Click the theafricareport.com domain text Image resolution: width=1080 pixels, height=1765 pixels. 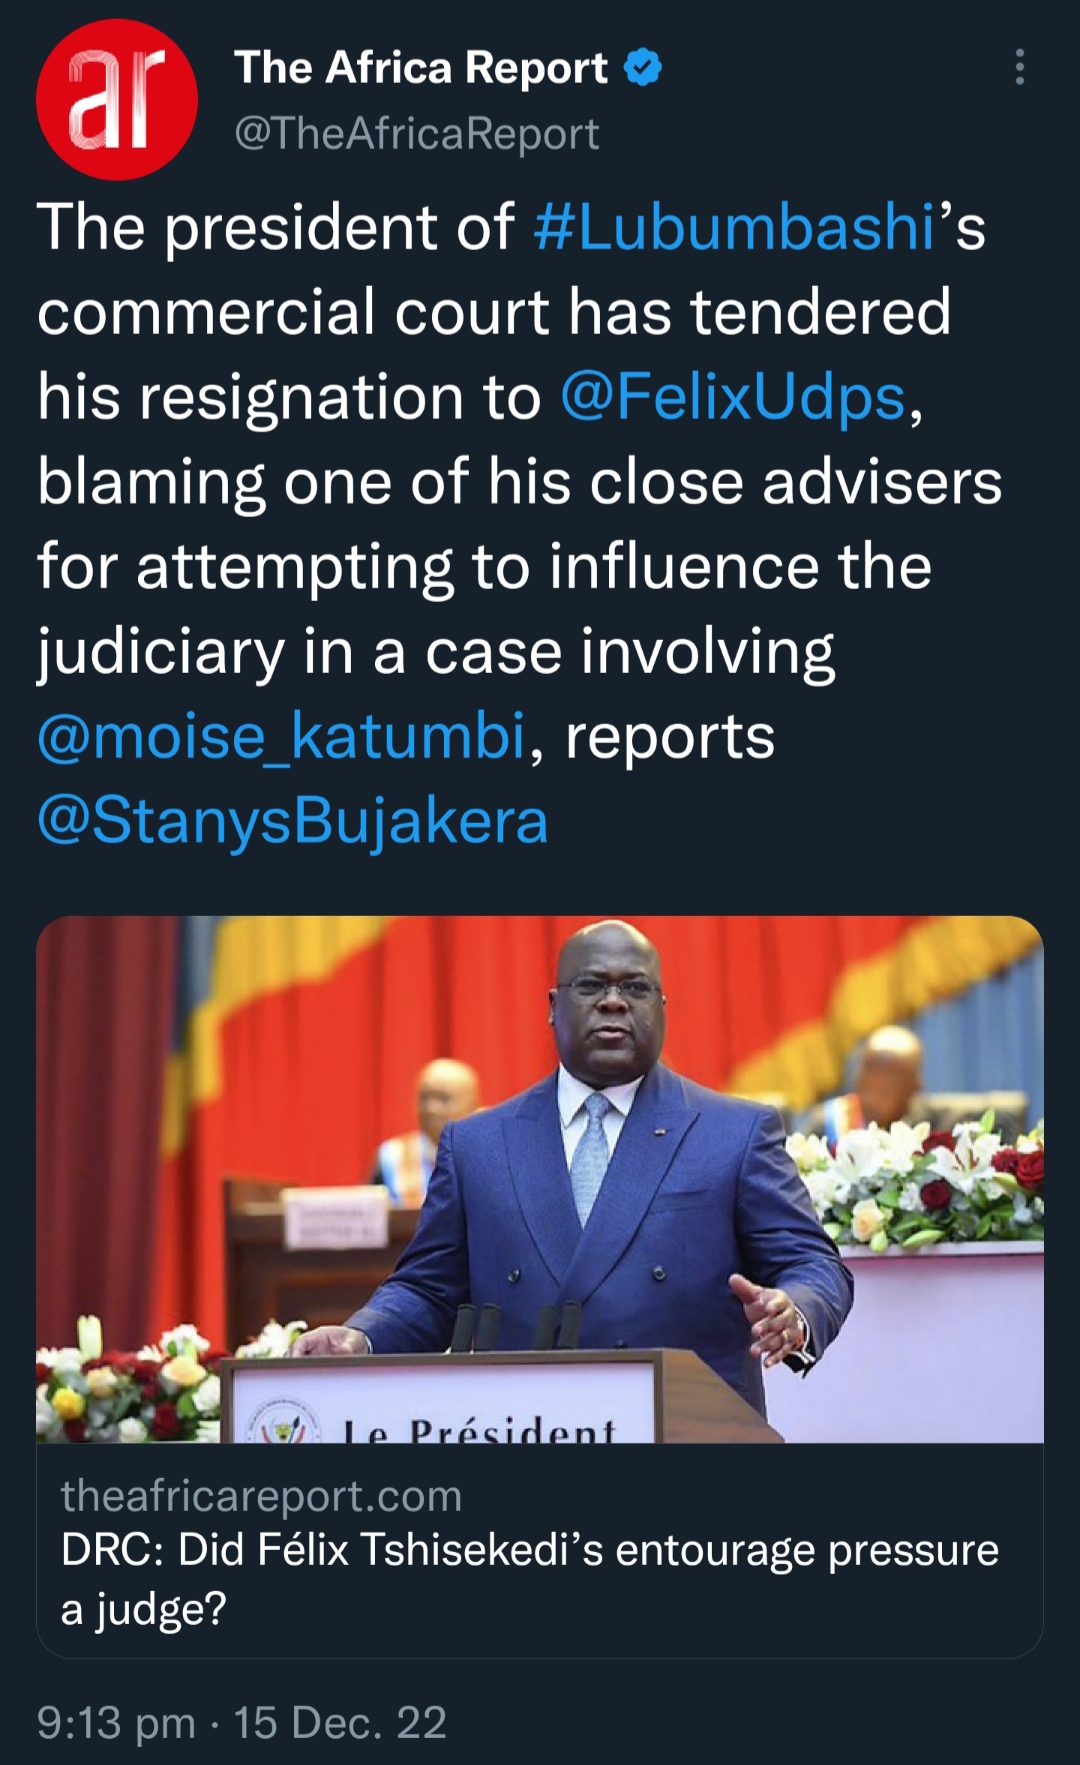tap(261, 1496)
